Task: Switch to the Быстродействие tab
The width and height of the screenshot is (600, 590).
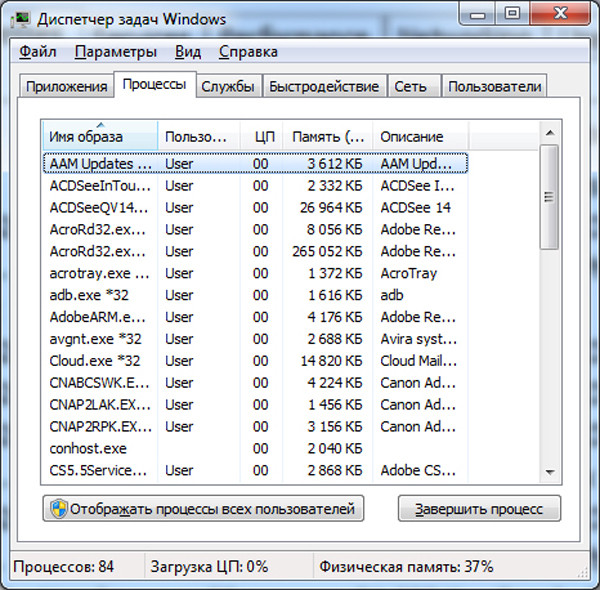Action: click(323, 86)
